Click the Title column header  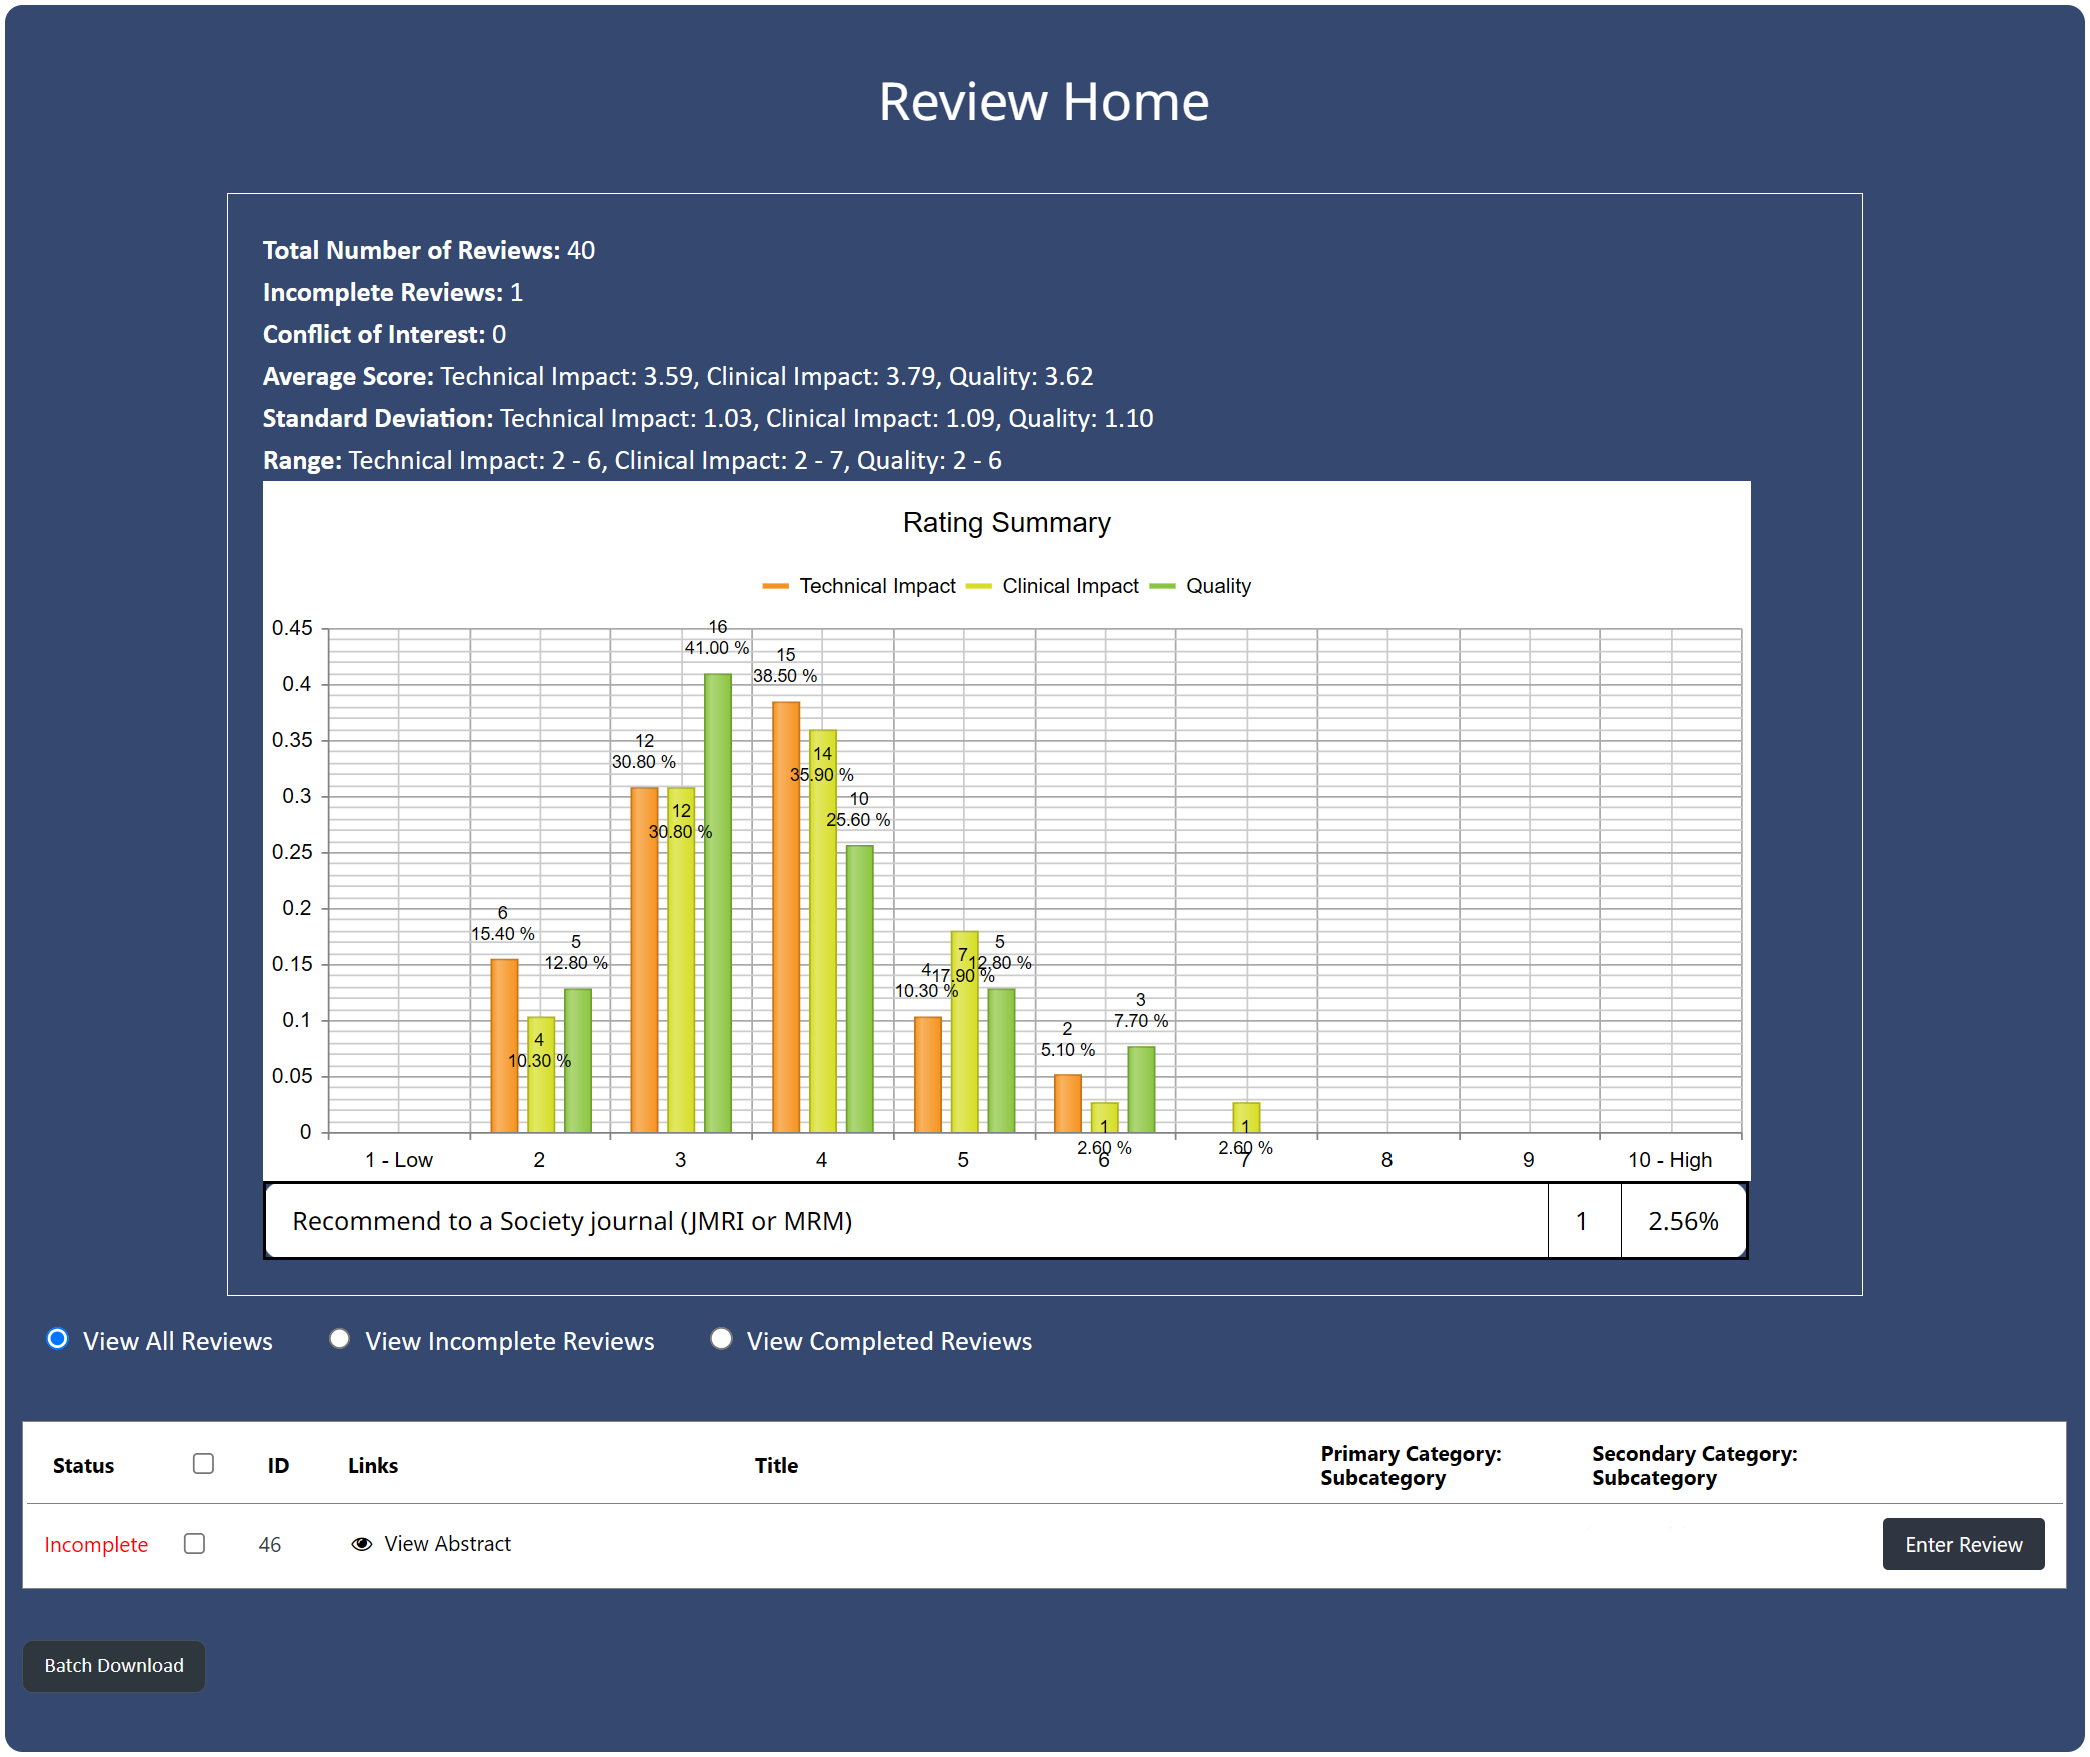776,1466
